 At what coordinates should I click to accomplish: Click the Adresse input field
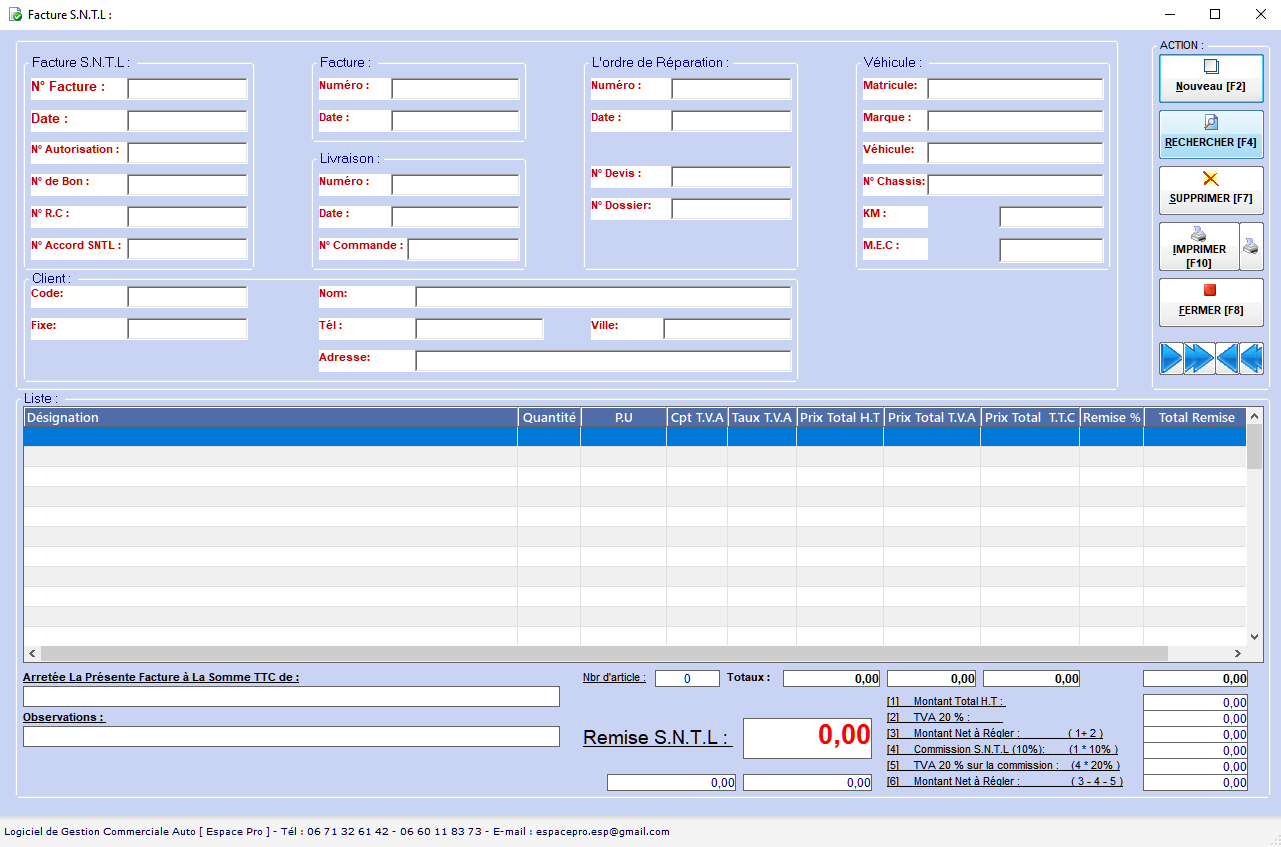[603, 361]
